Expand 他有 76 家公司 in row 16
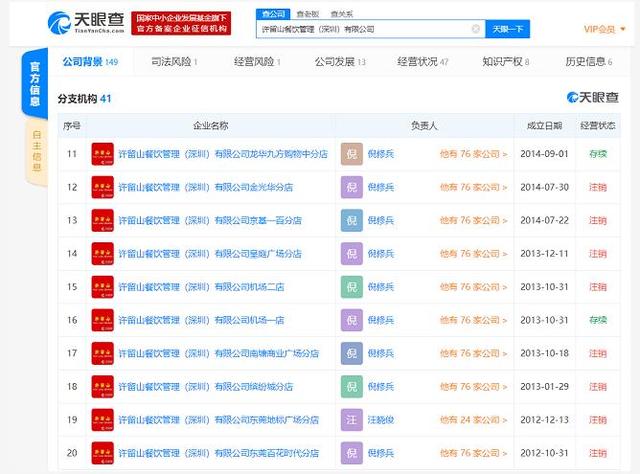This screenshot has height=474, width=640. coord(473,320)
